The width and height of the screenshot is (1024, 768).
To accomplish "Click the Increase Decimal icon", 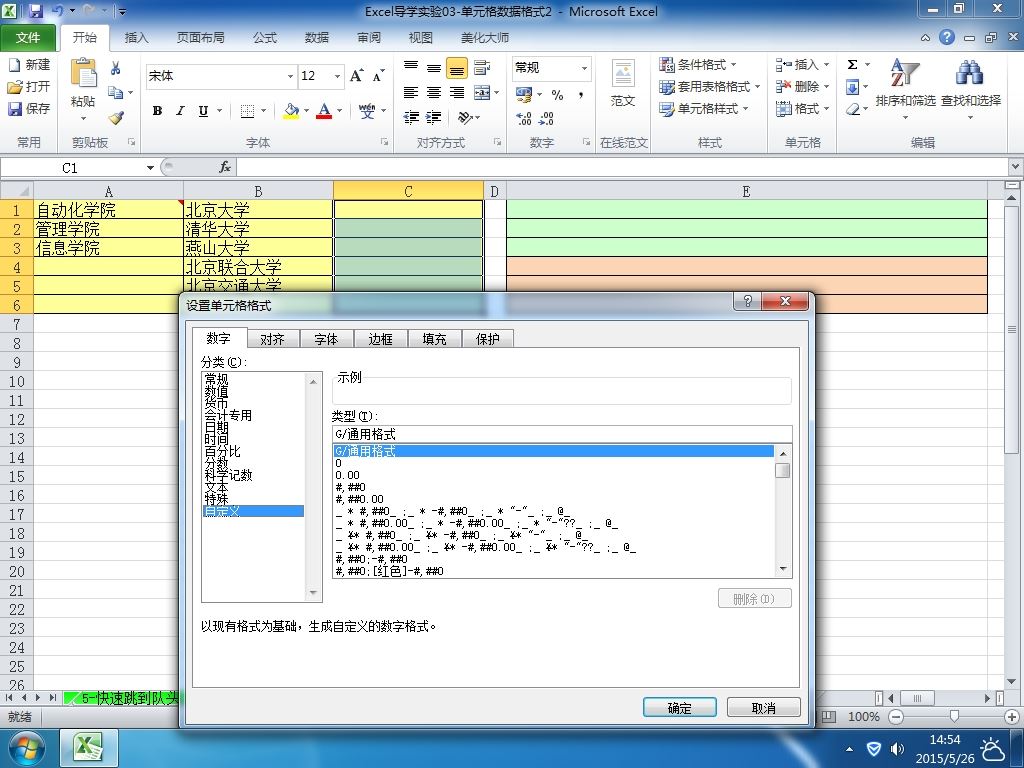I will [x=524, y=118].
